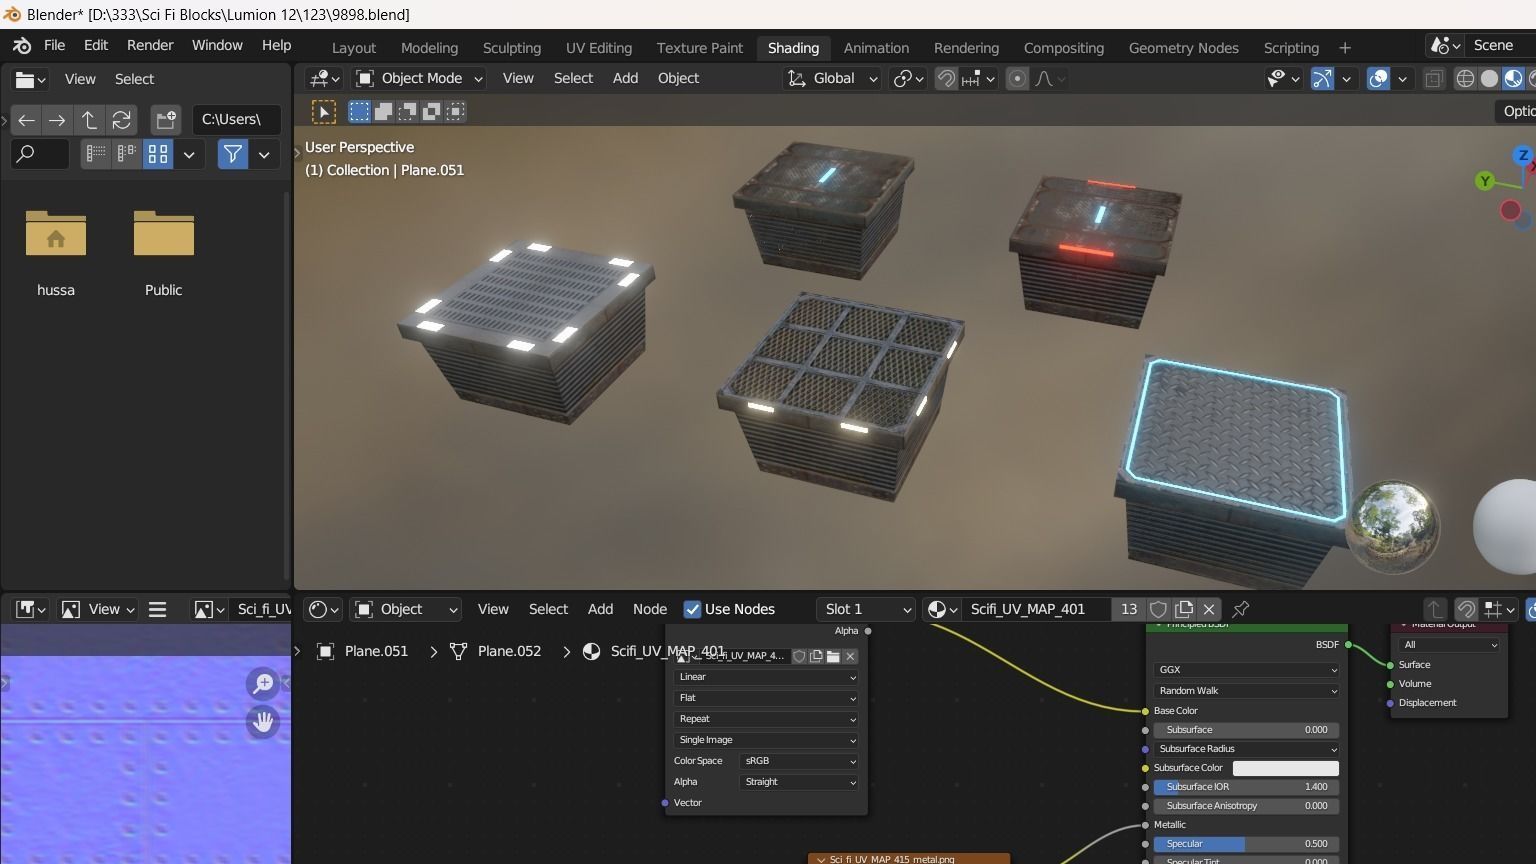Open the Object Mode dropdown
The height and width of the screenshot is (864, 1536).
tap(418, 79)
